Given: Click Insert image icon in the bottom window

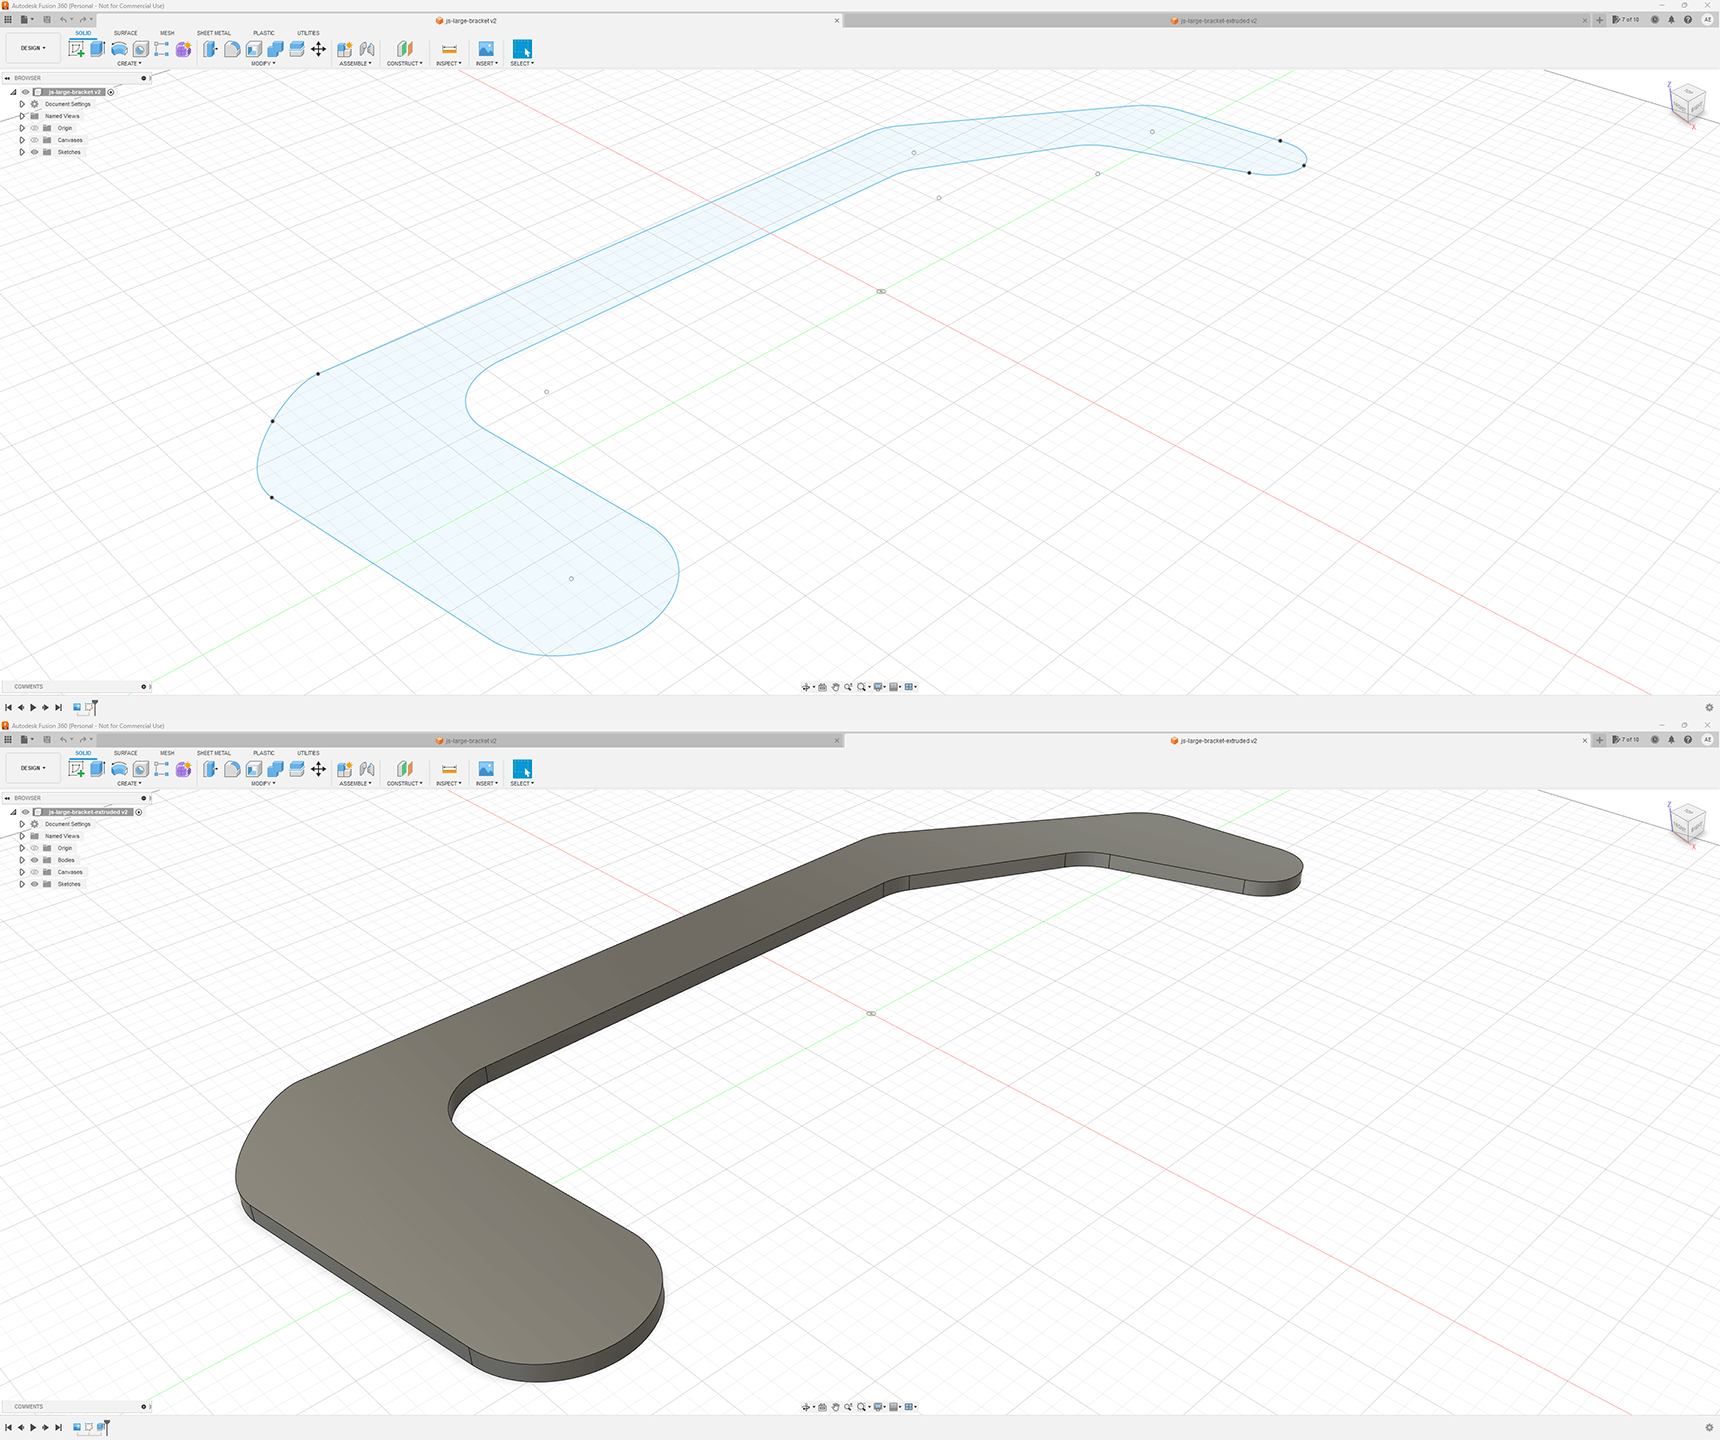Looking at the screenshot, I should (x=486, y=769).
